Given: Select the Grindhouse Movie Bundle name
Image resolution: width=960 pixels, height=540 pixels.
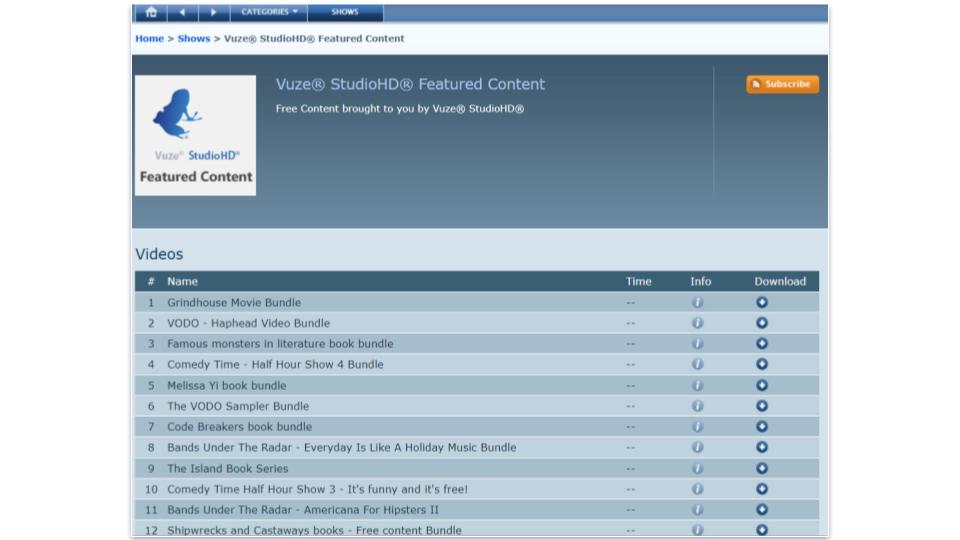Looking at the screenshot, I should pos(234,302).
